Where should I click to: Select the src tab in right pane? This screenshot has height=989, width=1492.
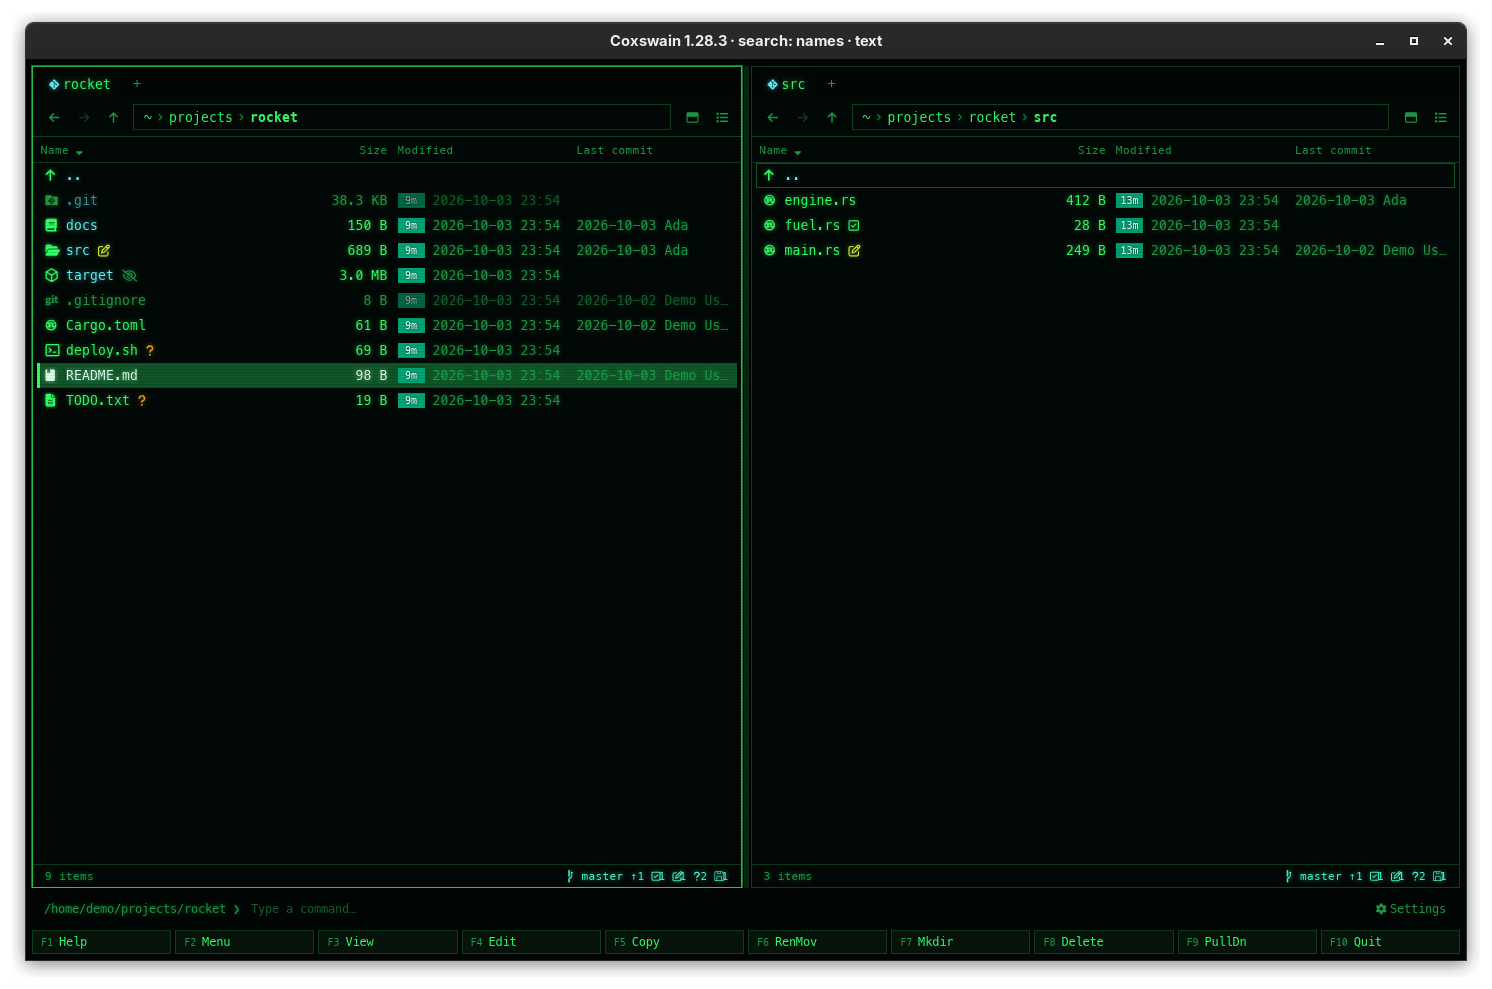click(x=786, y=84)
